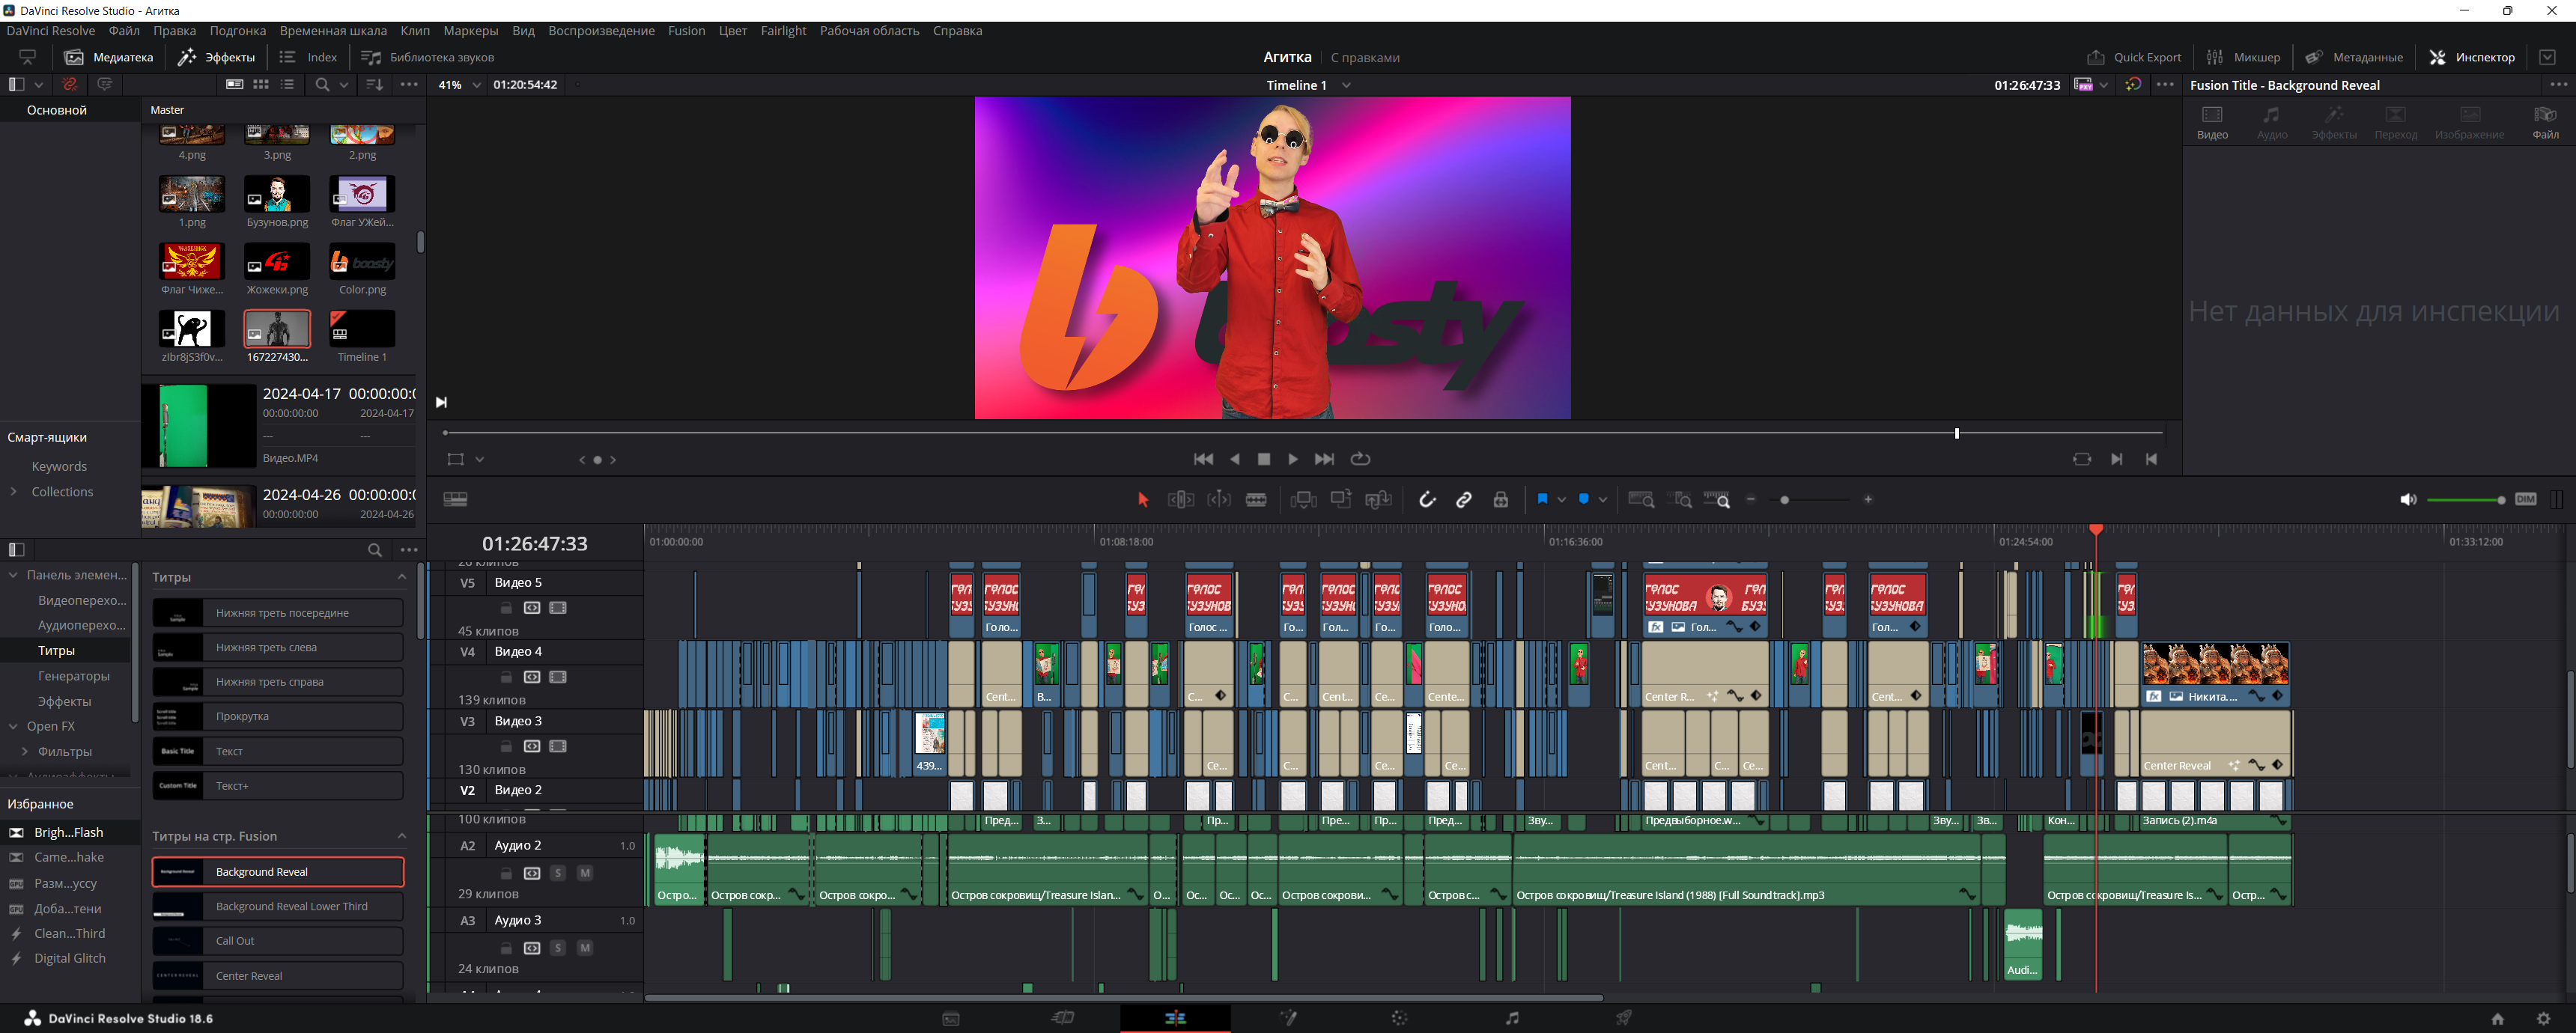Solo the Аудио 2 track
2576x1033 pixels.
click(x=558, y=873)
